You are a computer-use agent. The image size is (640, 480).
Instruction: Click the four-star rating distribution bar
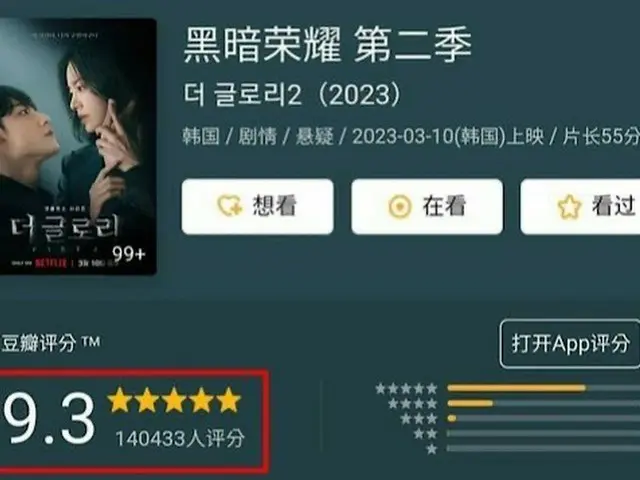coord(544,404)
